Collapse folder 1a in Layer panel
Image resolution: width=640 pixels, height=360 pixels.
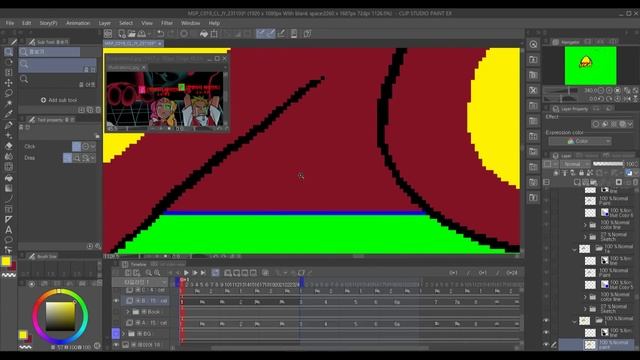[574, 249]
